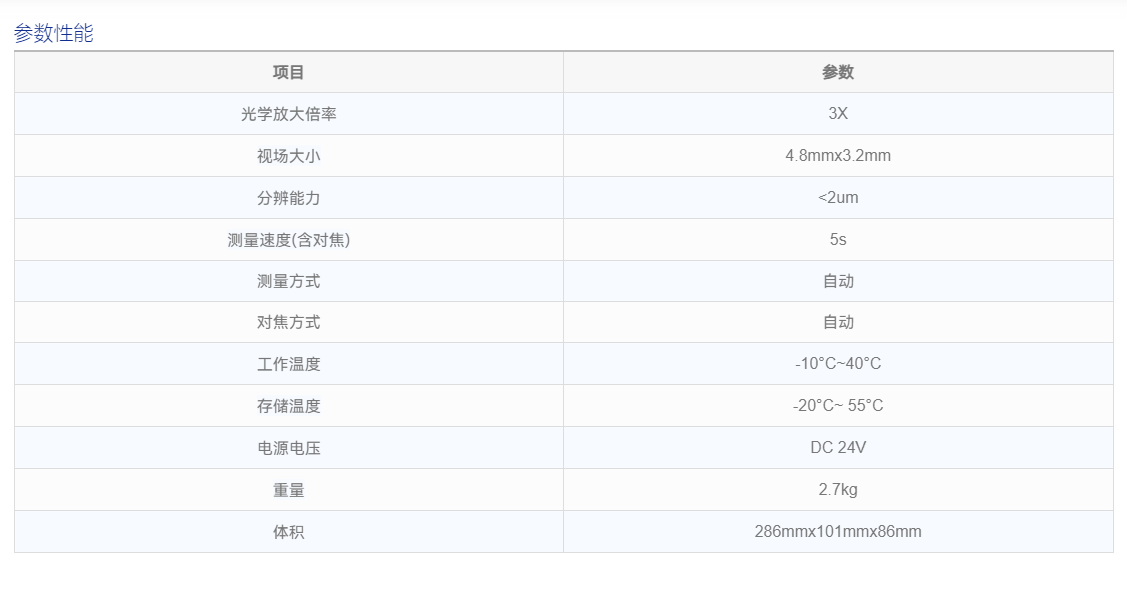This screenshot has width=1127, height=610.
Task: Click the DC 24V value
Action: pyautogui.click(x=838, y=448)
